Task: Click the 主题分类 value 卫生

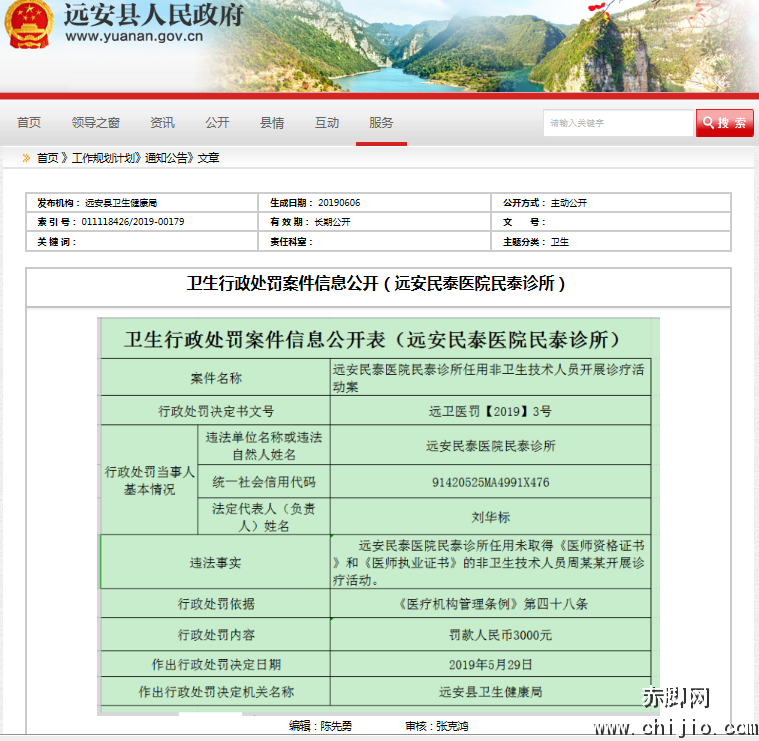Action: coord(560,242)
